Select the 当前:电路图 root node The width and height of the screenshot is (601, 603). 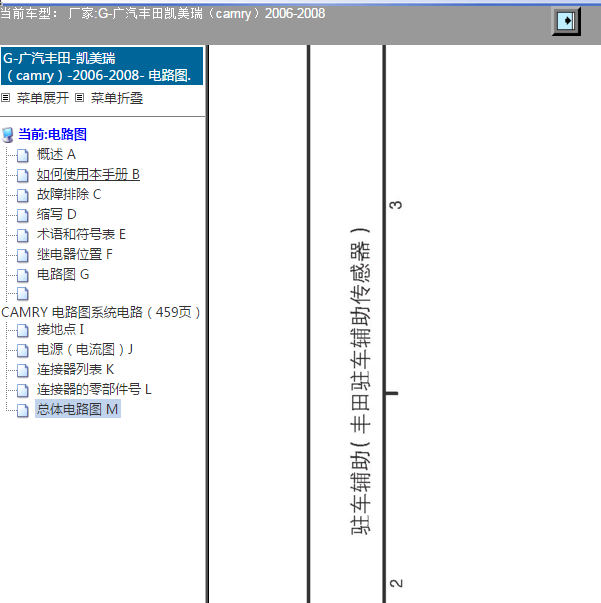[52, 134]
